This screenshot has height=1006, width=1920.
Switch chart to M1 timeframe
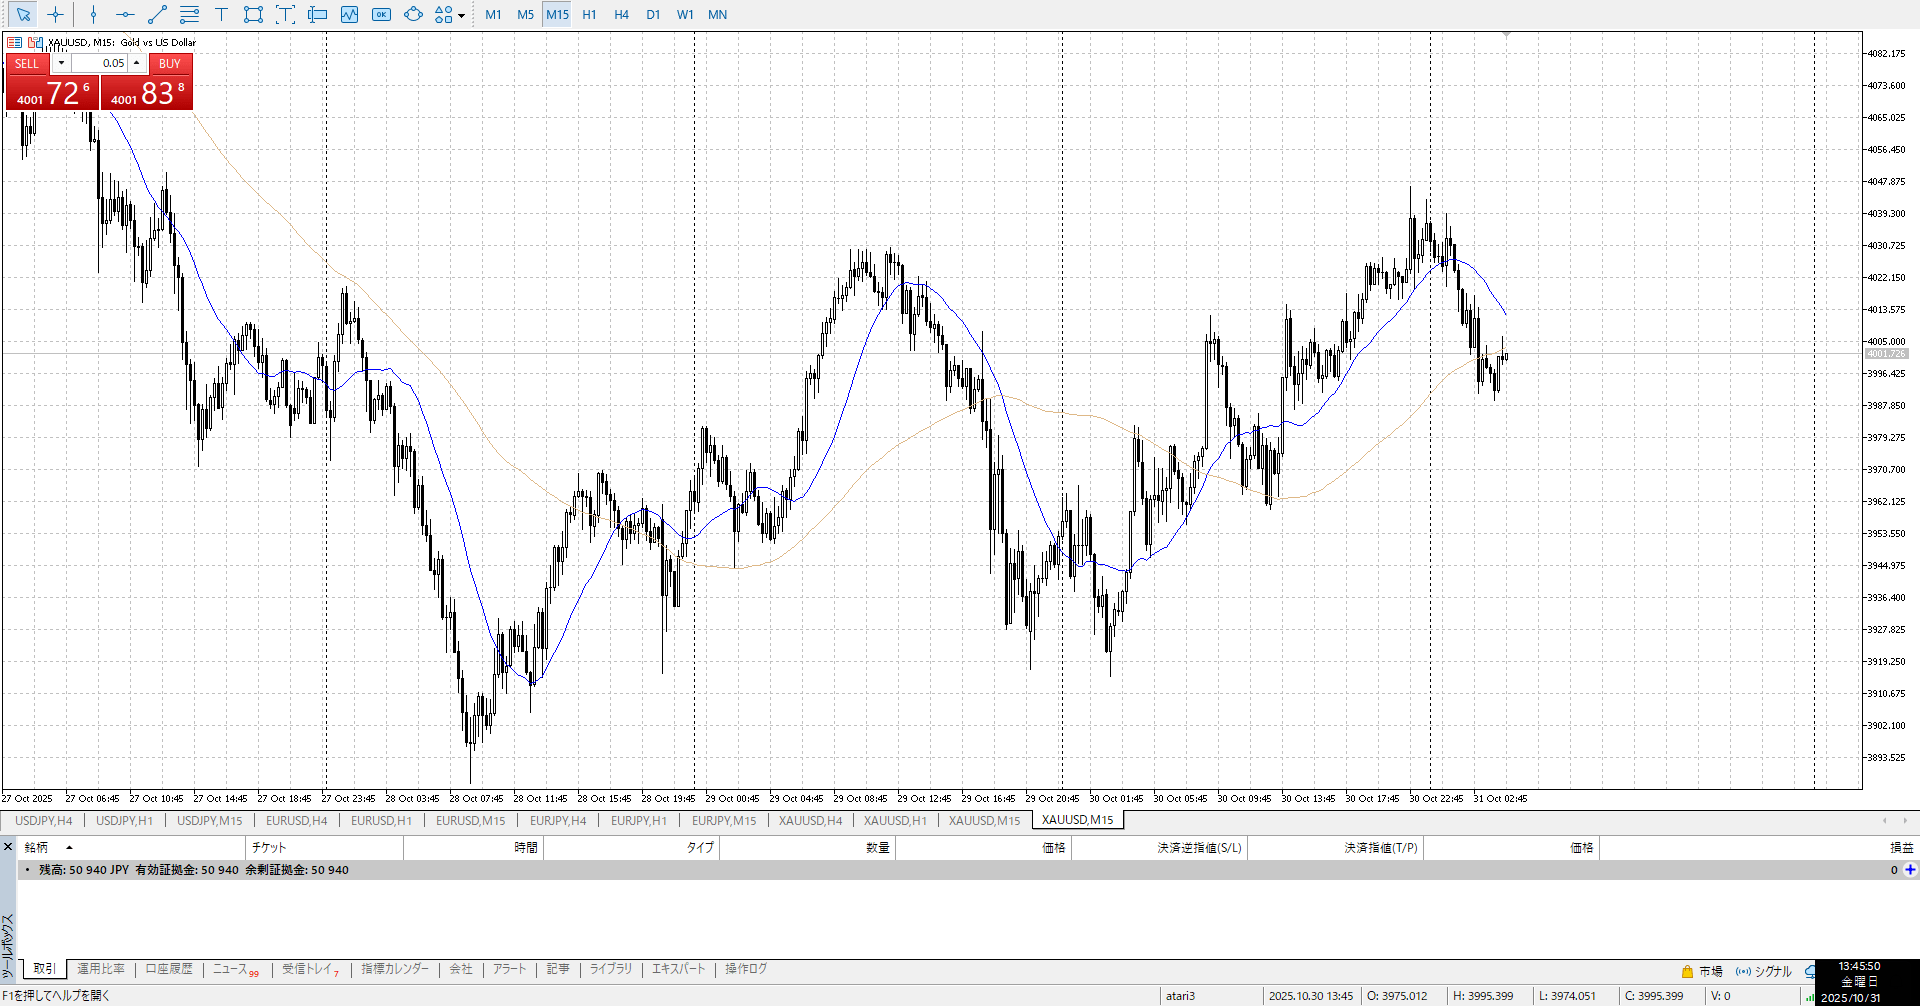[x=493, y=14]
